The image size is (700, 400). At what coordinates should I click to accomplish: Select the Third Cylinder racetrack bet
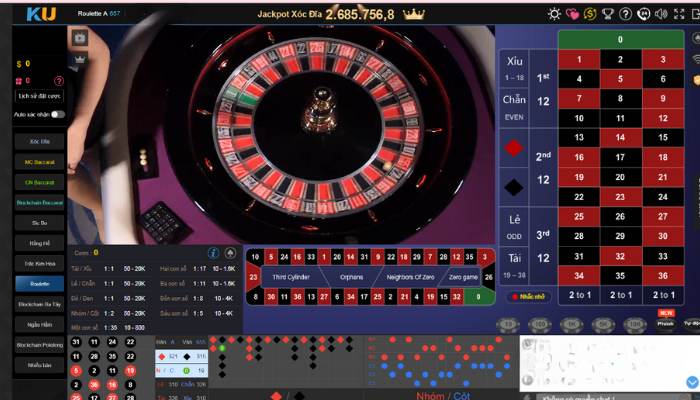[291, 277]
